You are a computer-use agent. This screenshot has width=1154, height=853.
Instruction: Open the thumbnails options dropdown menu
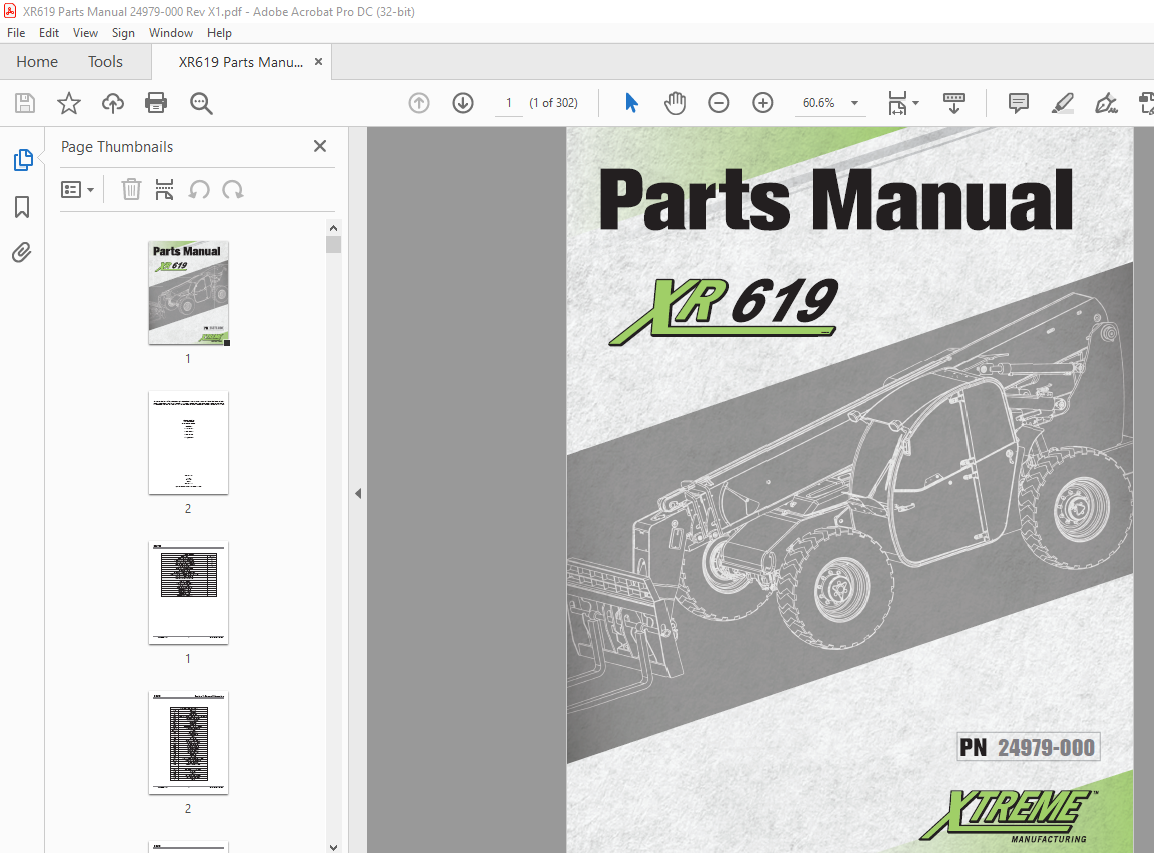tap(77, 190)
